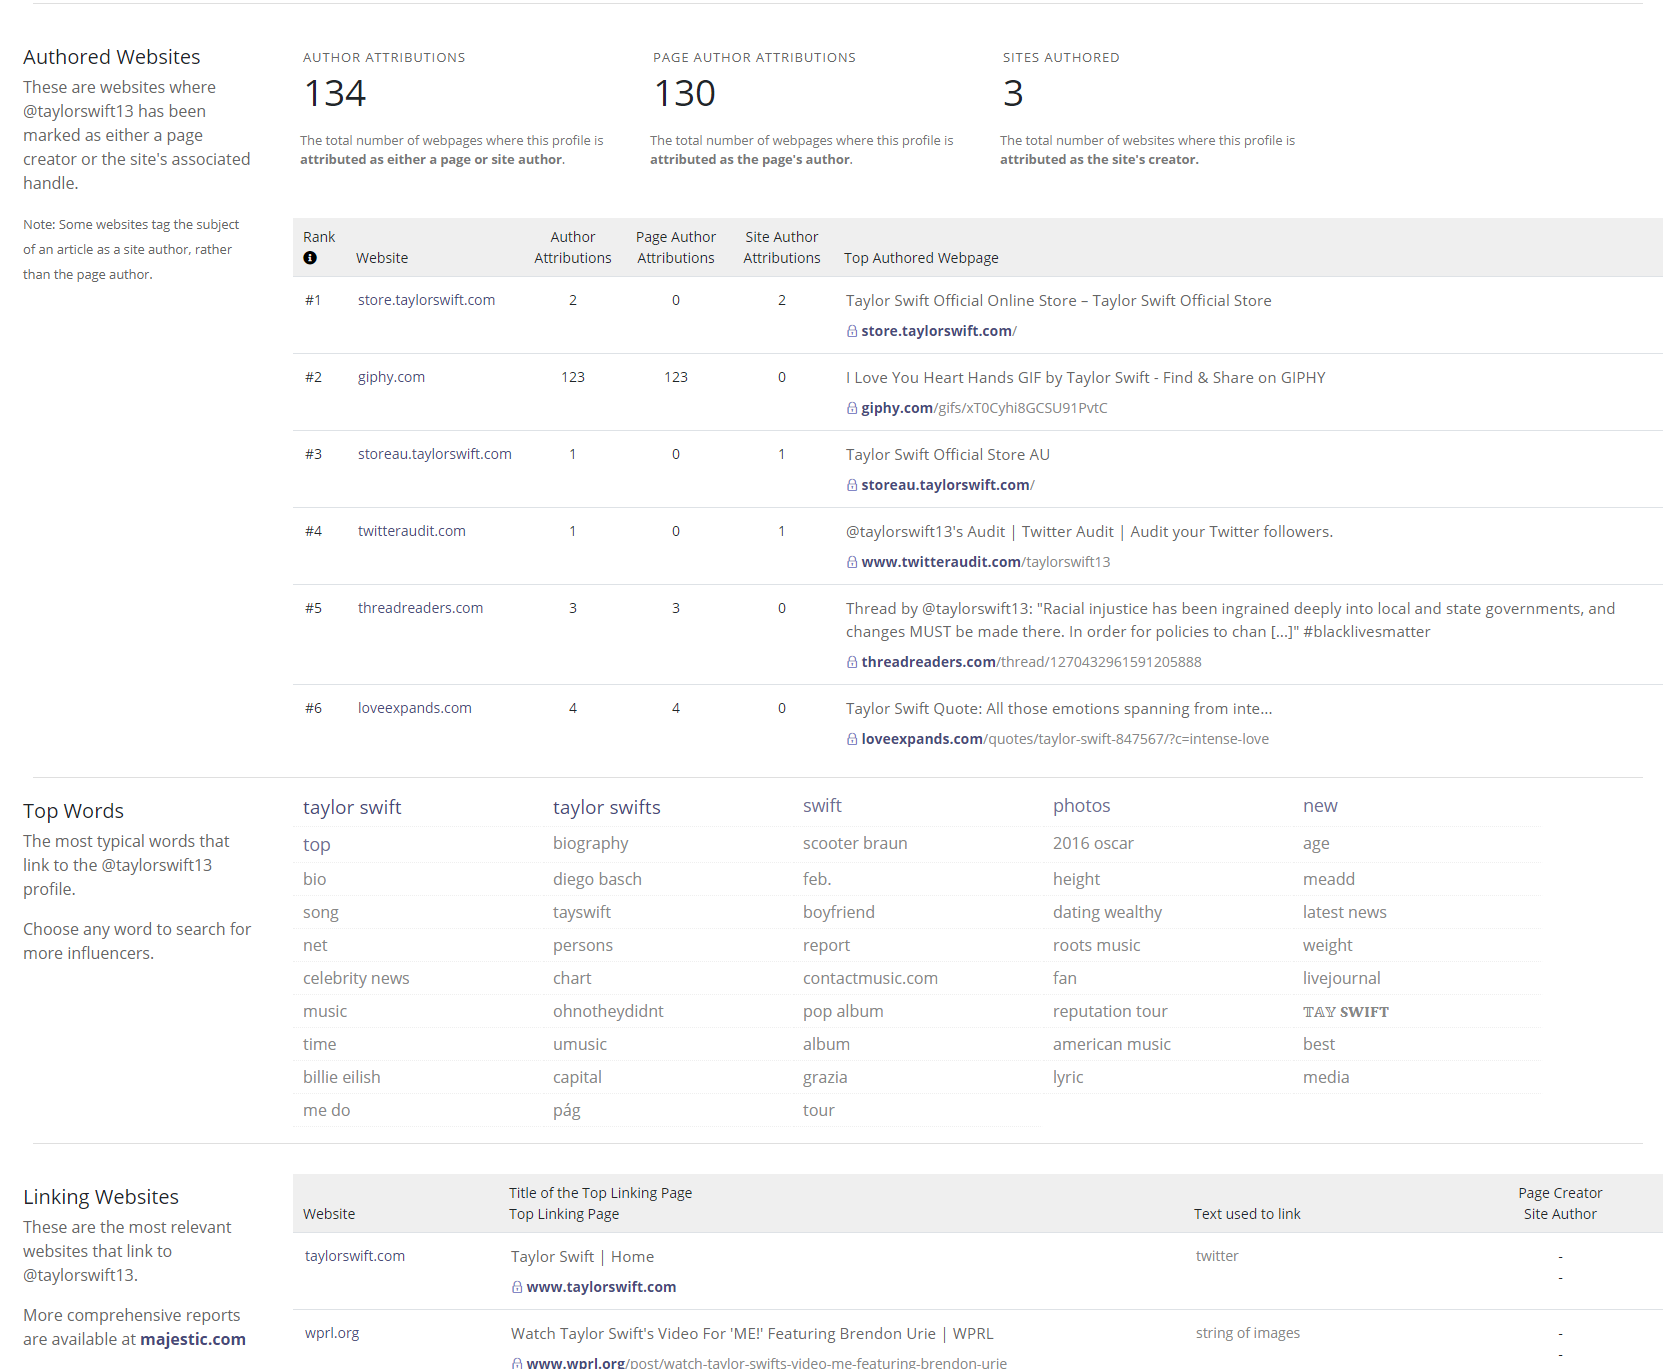Image resolution: width=1673 pixels, height=1369 pixels.
Task: Click 'Text used to link' column header
Action: coord(1247,1214)
